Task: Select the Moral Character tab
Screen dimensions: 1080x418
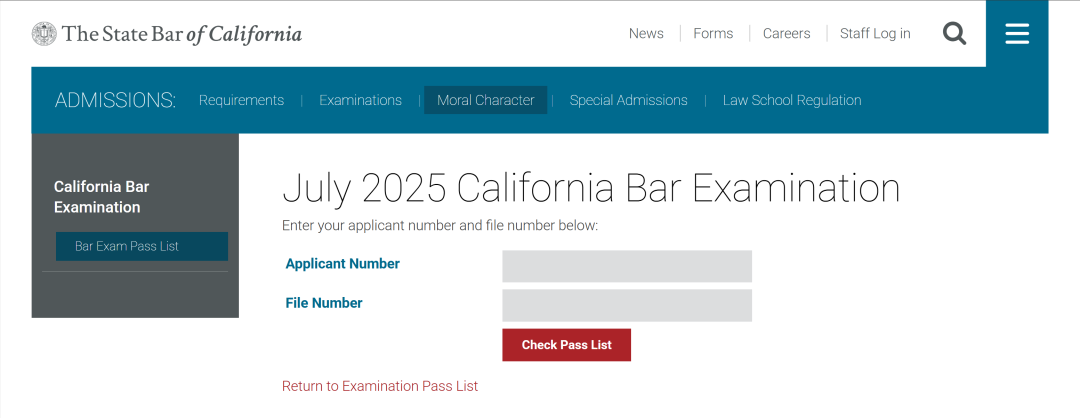Action: click(485, 100)
